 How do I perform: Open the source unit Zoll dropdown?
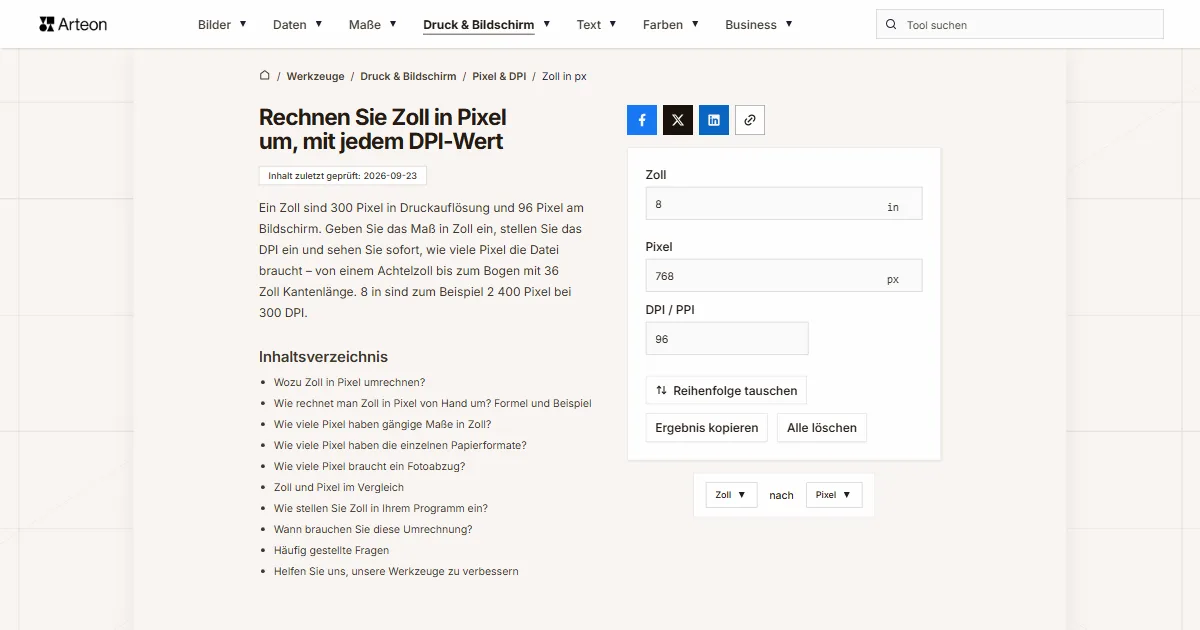[x=732, y=495]
